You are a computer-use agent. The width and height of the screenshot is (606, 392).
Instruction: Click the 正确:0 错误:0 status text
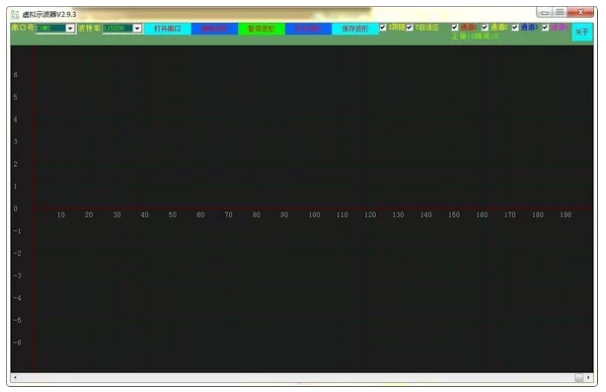(475, 36)
